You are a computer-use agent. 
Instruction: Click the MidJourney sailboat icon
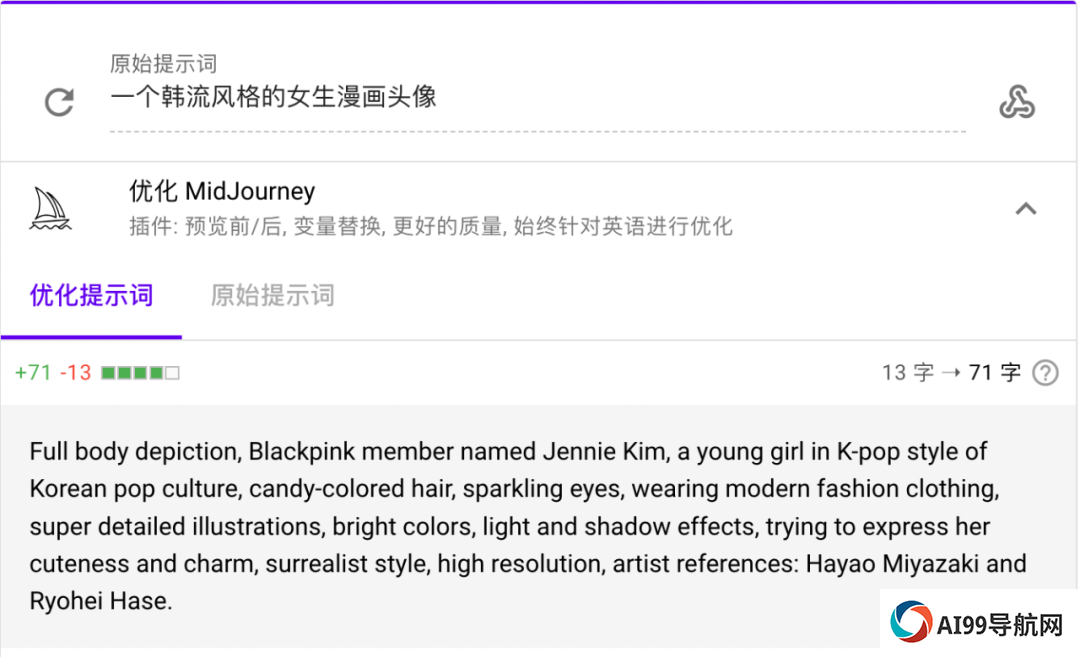pyautogui.click(x=50, y=209)
